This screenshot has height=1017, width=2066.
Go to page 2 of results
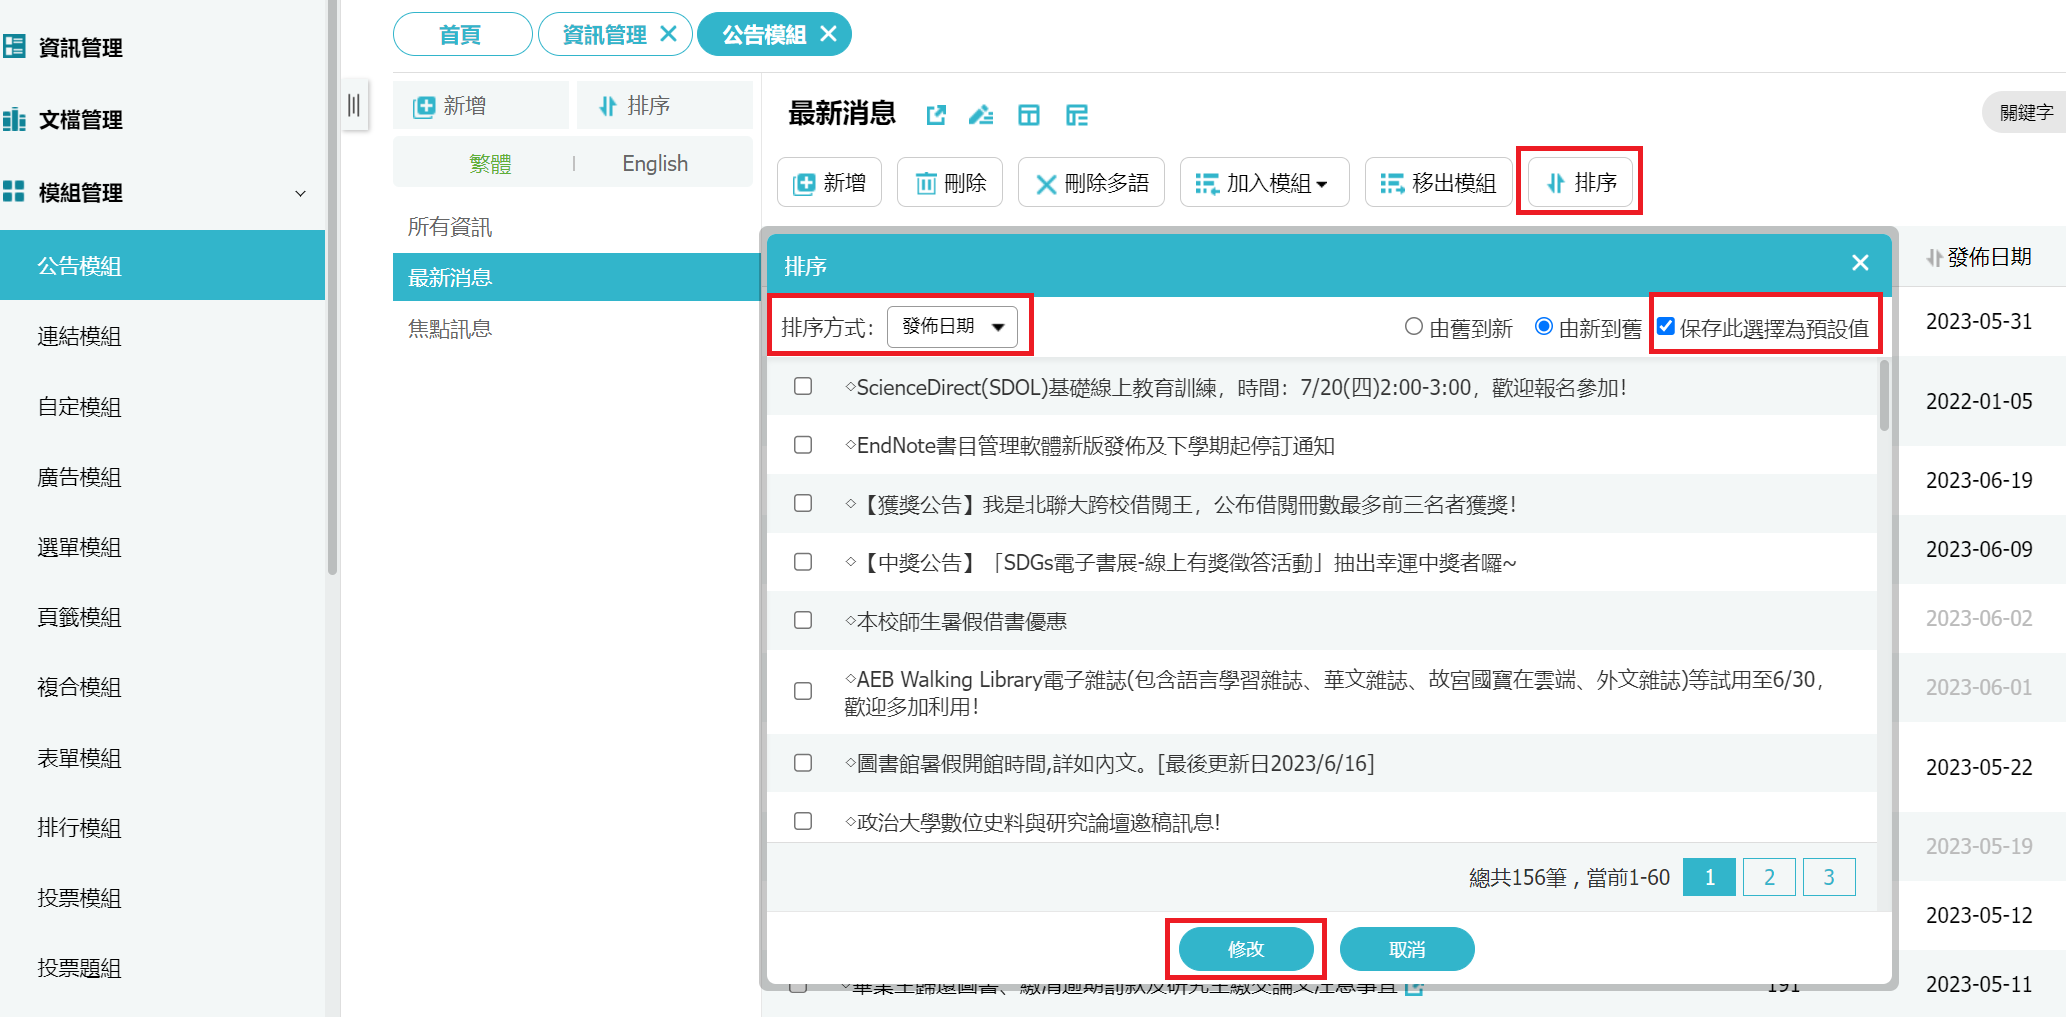point(1769,877)
